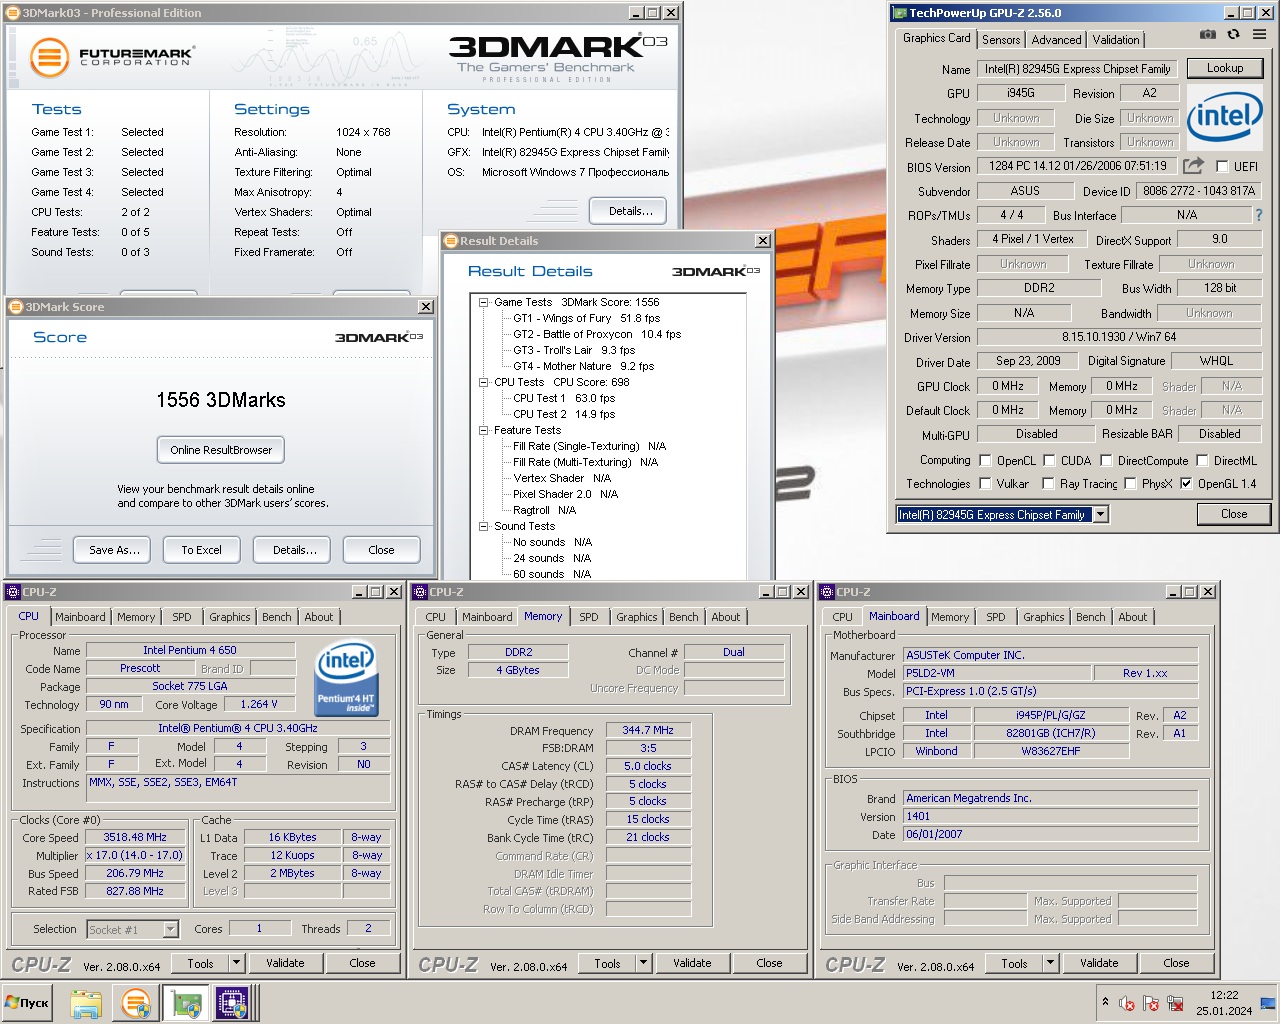1280x1024 pixels.
Task: Open Tools dropdown arrow in CPU-Z Memory window
Action: (x=644, y=963)
